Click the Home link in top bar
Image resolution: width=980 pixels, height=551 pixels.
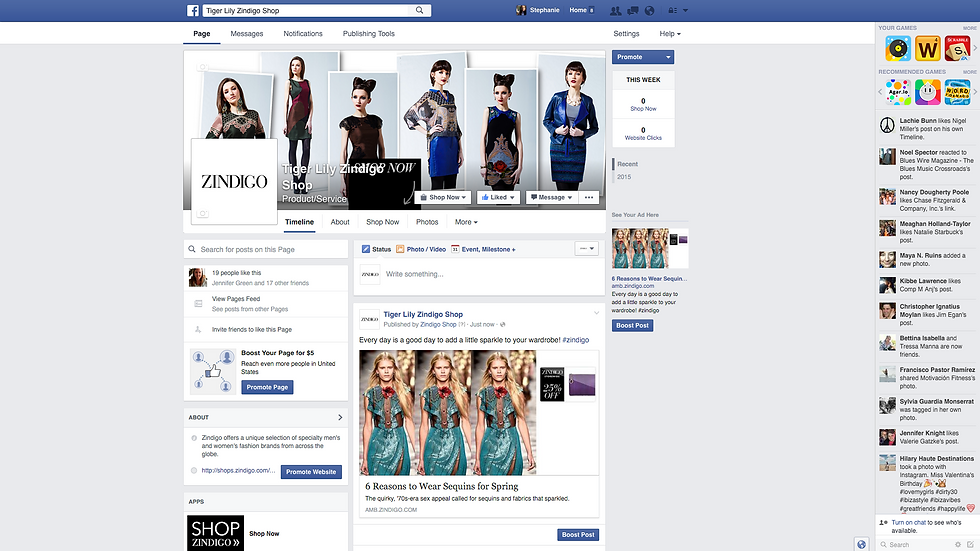[578, 10]
